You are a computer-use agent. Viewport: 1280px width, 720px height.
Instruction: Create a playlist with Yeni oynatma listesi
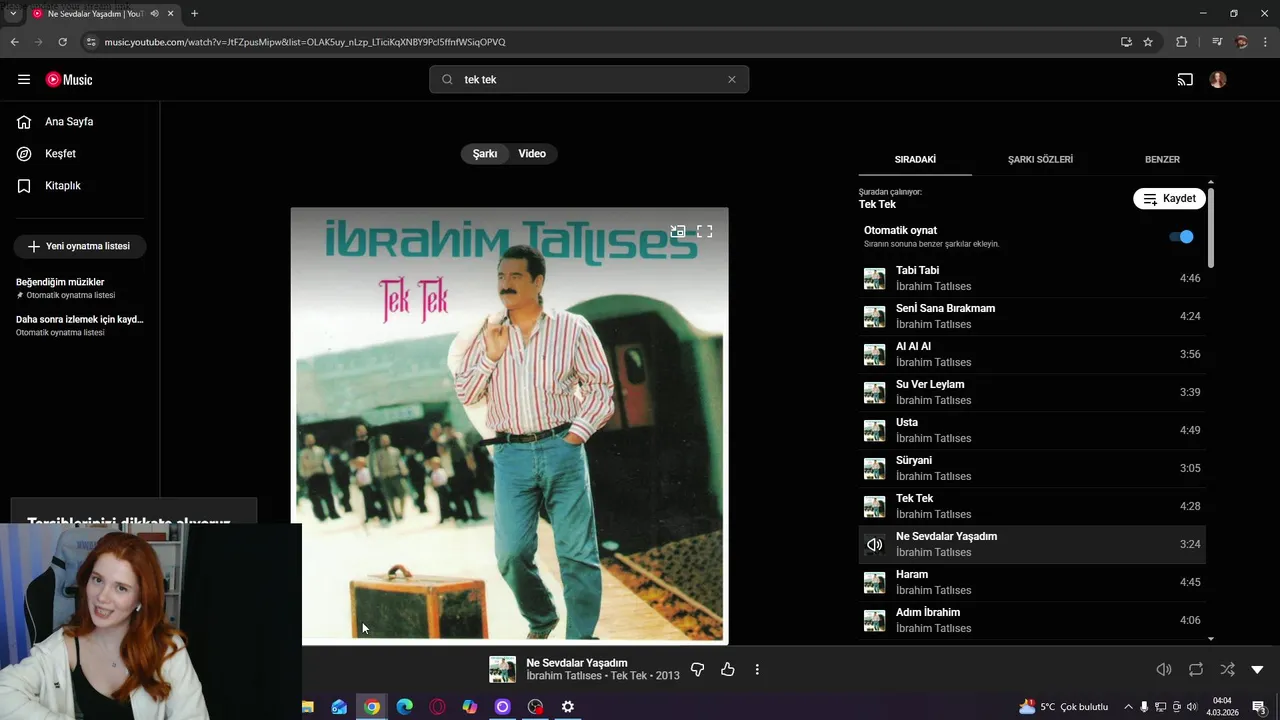[80, 246]
